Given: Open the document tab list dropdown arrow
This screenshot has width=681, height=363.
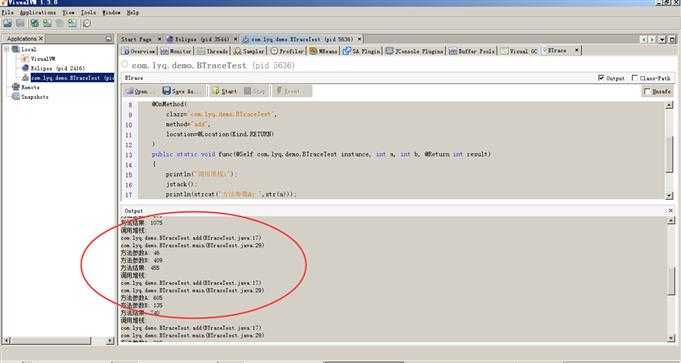Looking at the screenshot, I should tap(662, 40).
